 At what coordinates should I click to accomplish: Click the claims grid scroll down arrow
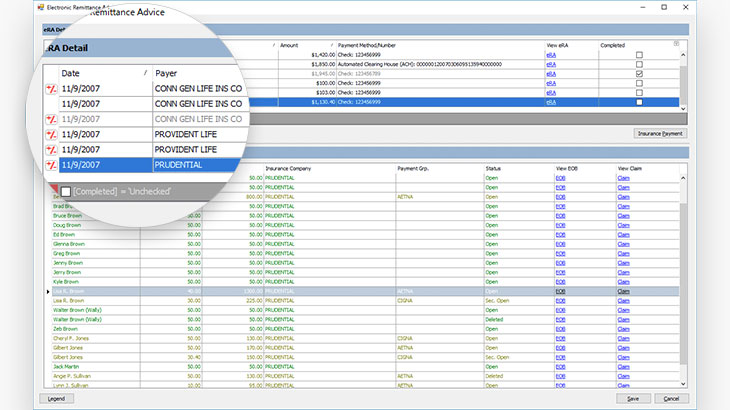(683, 384)
